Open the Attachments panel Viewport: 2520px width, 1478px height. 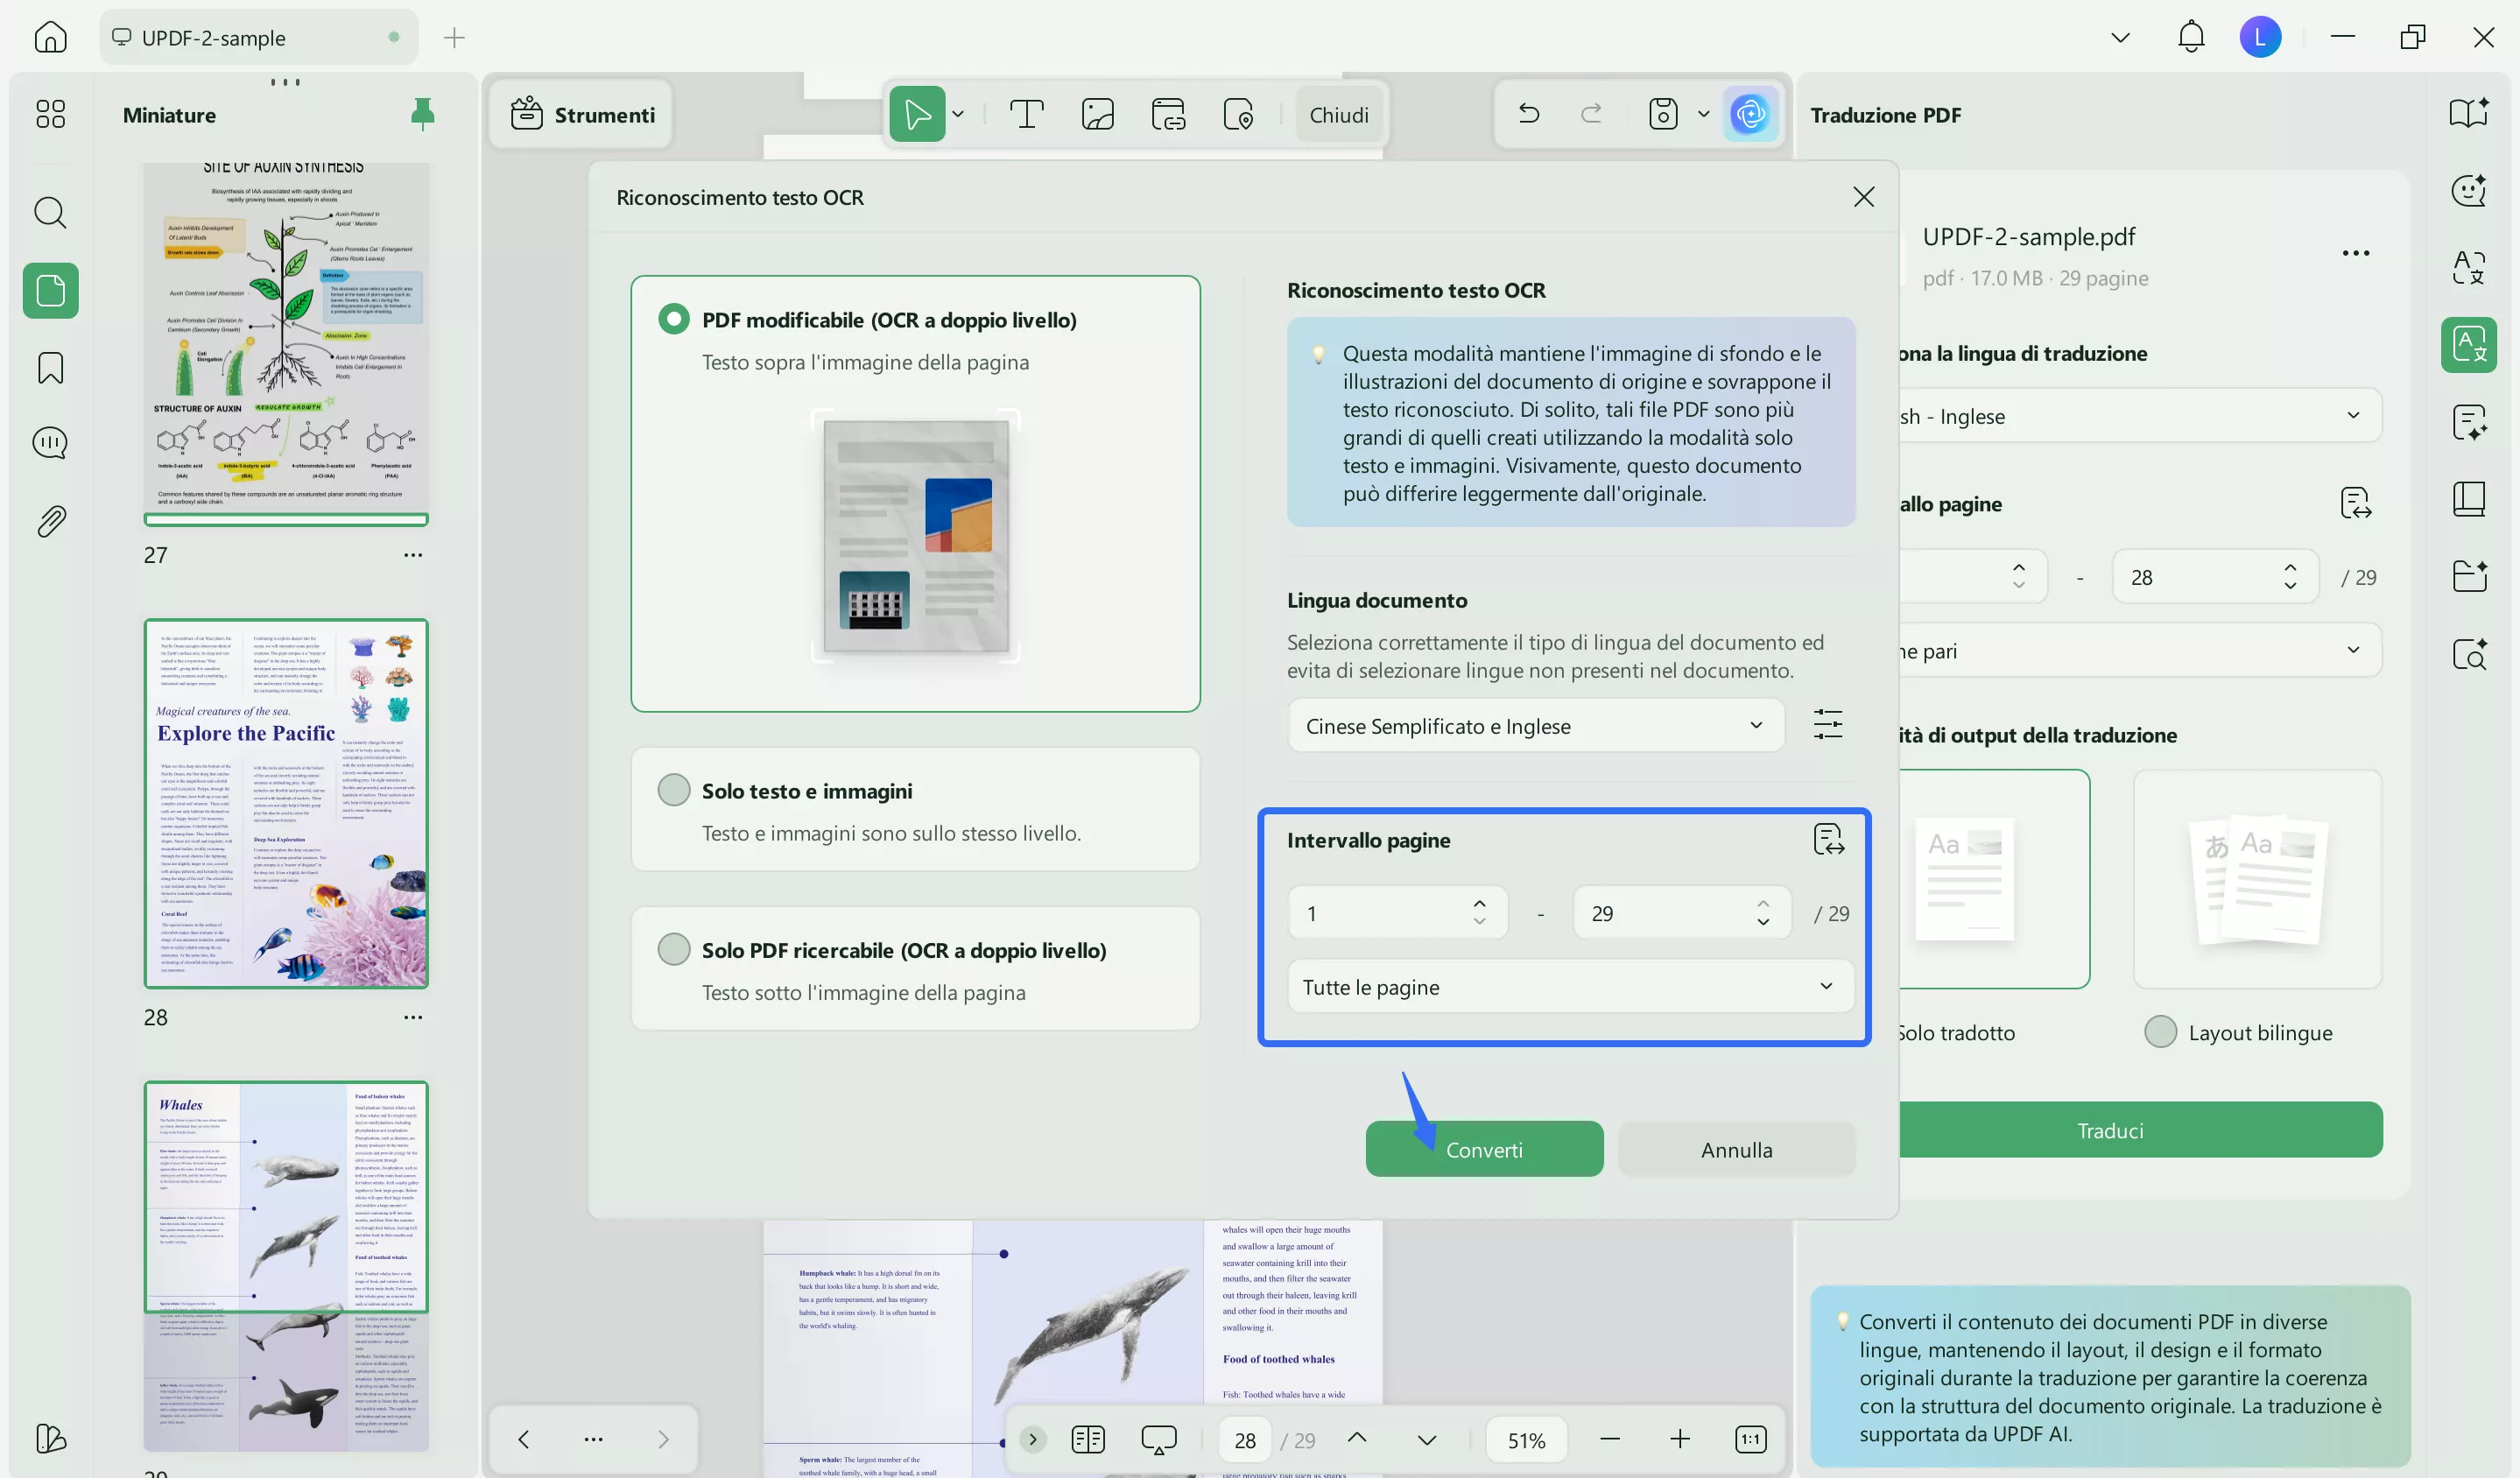[49, 520]
